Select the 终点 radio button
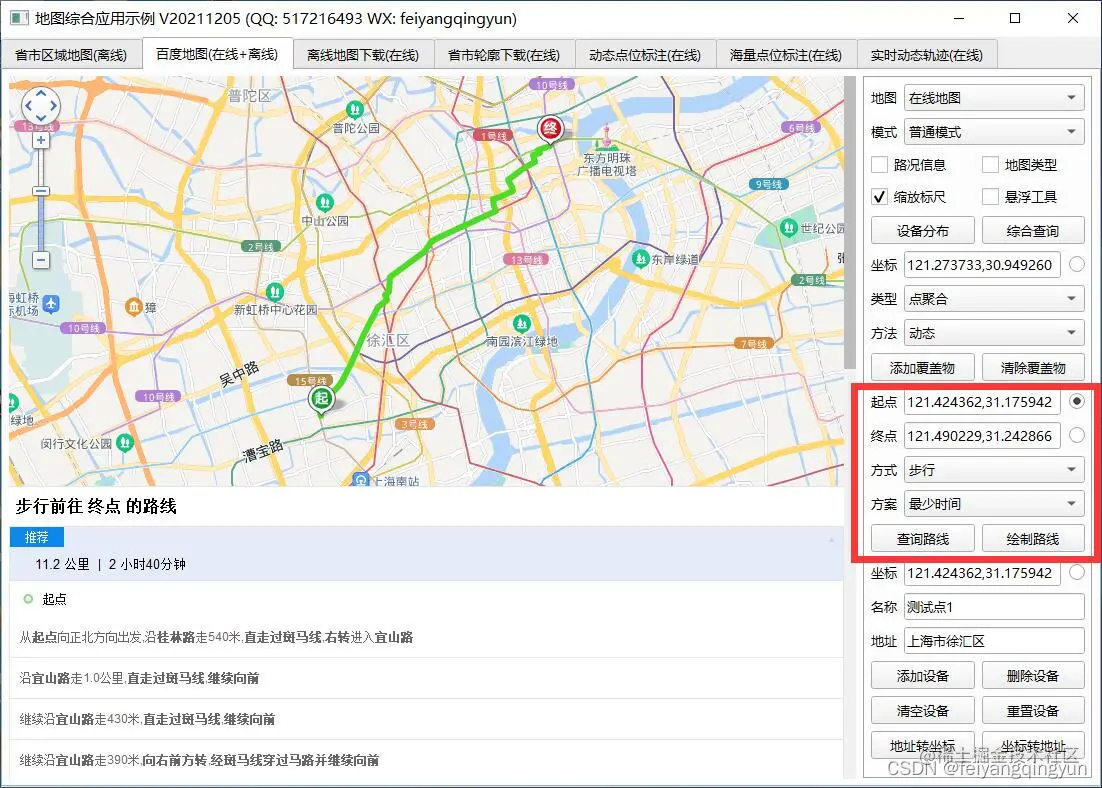 pos(1077,435)
